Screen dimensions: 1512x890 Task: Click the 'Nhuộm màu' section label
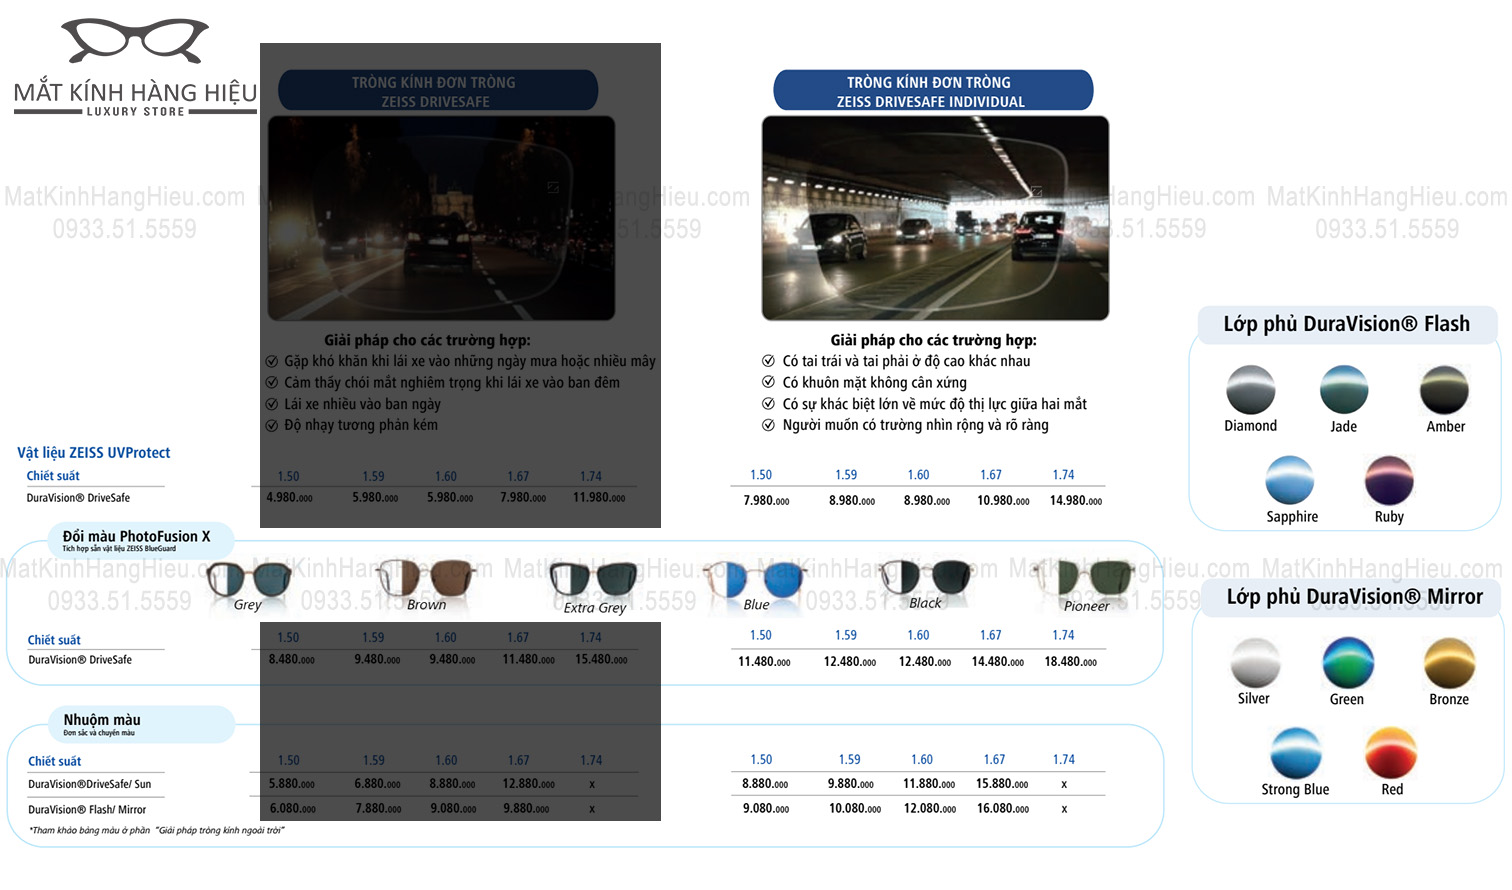click(102, 720)
